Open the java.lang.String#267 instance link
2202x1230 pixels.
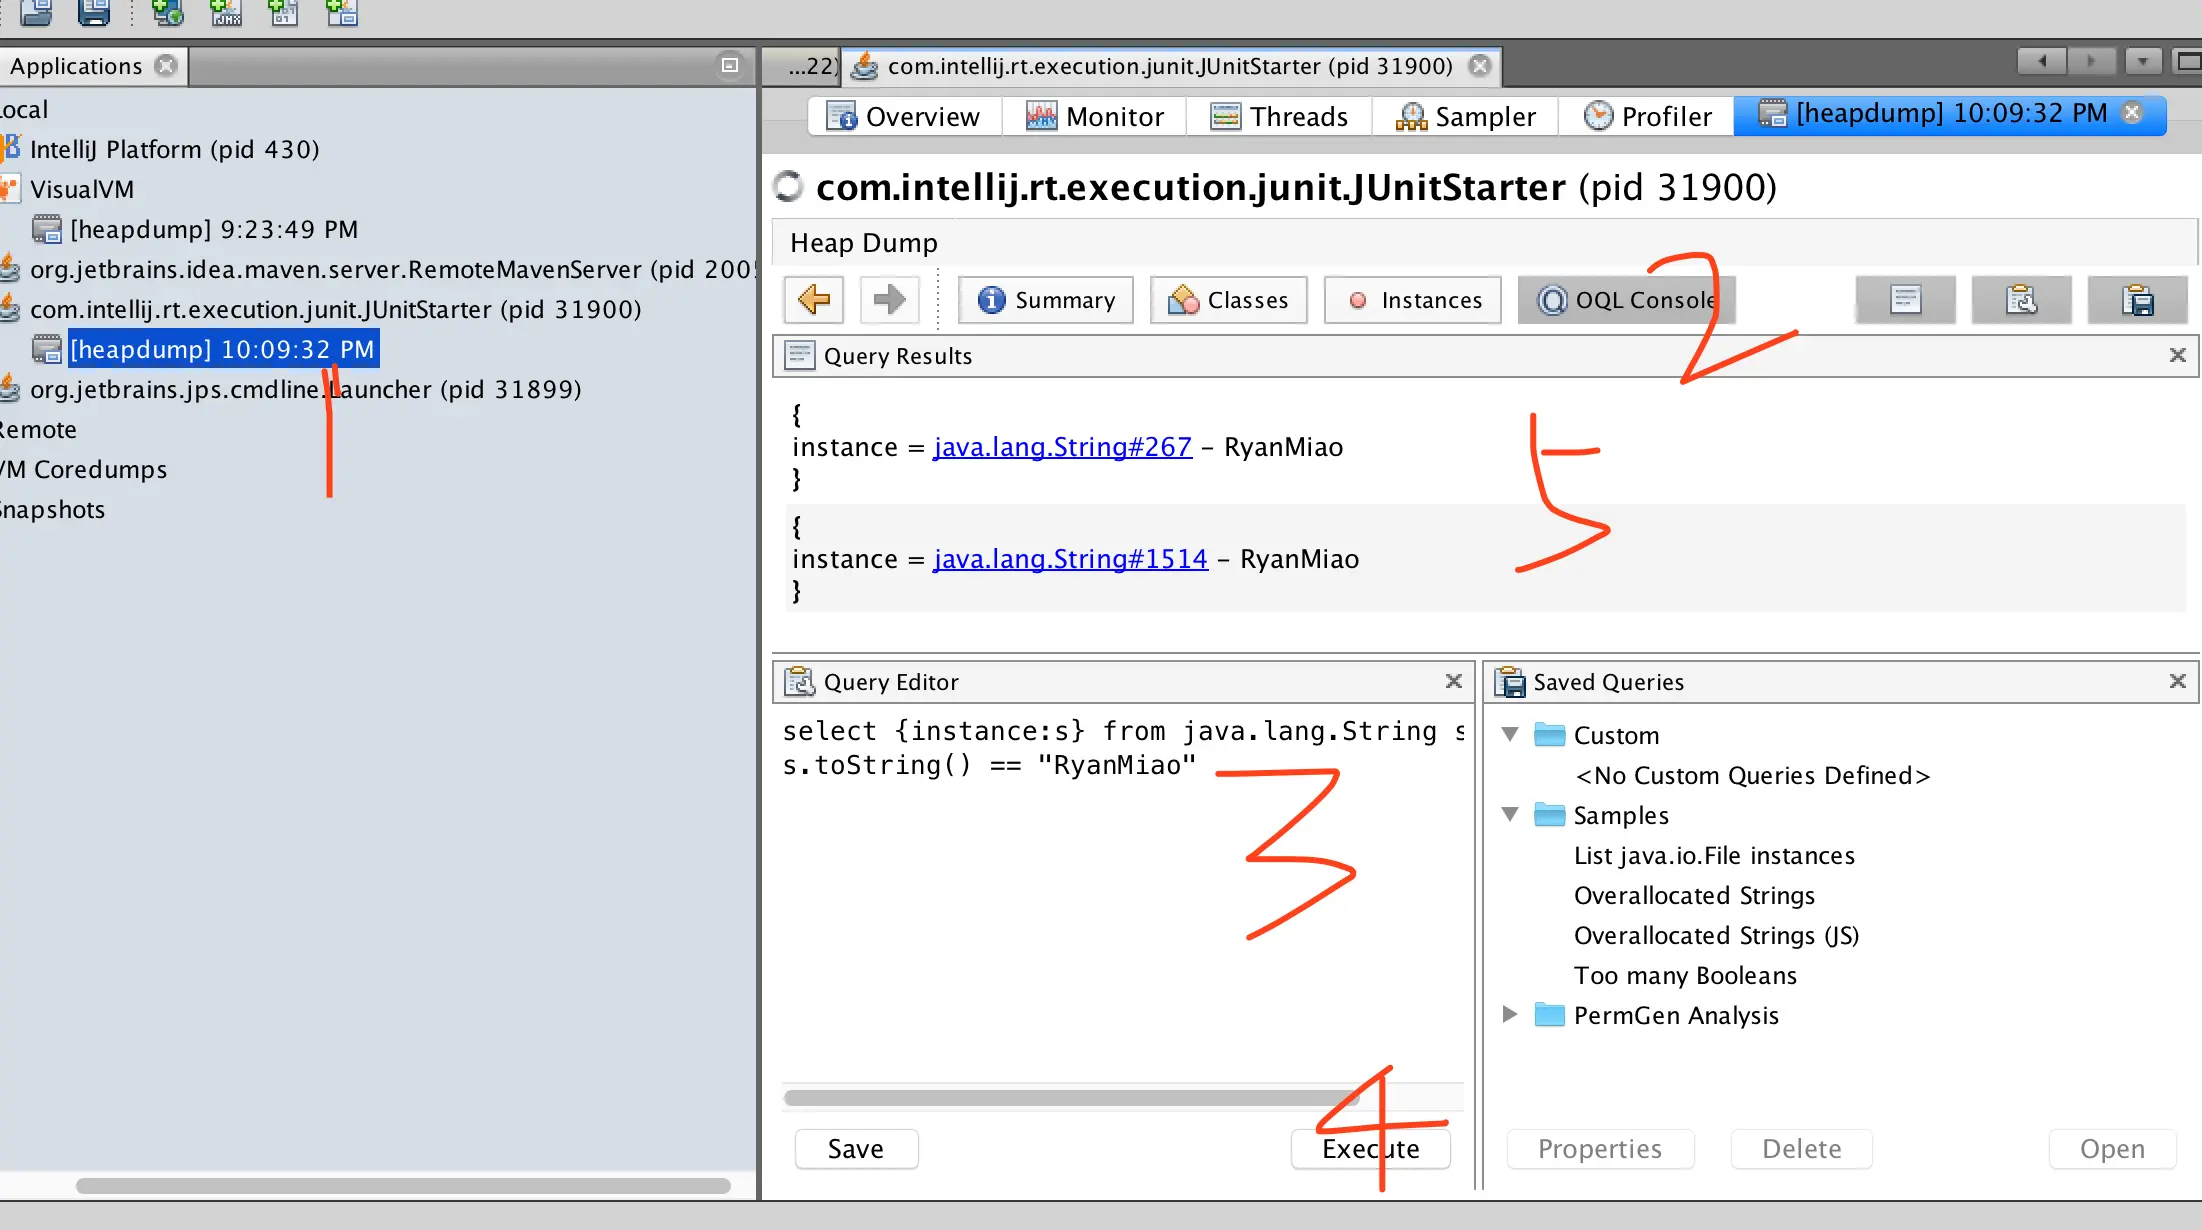click(x=1062, y=447)
